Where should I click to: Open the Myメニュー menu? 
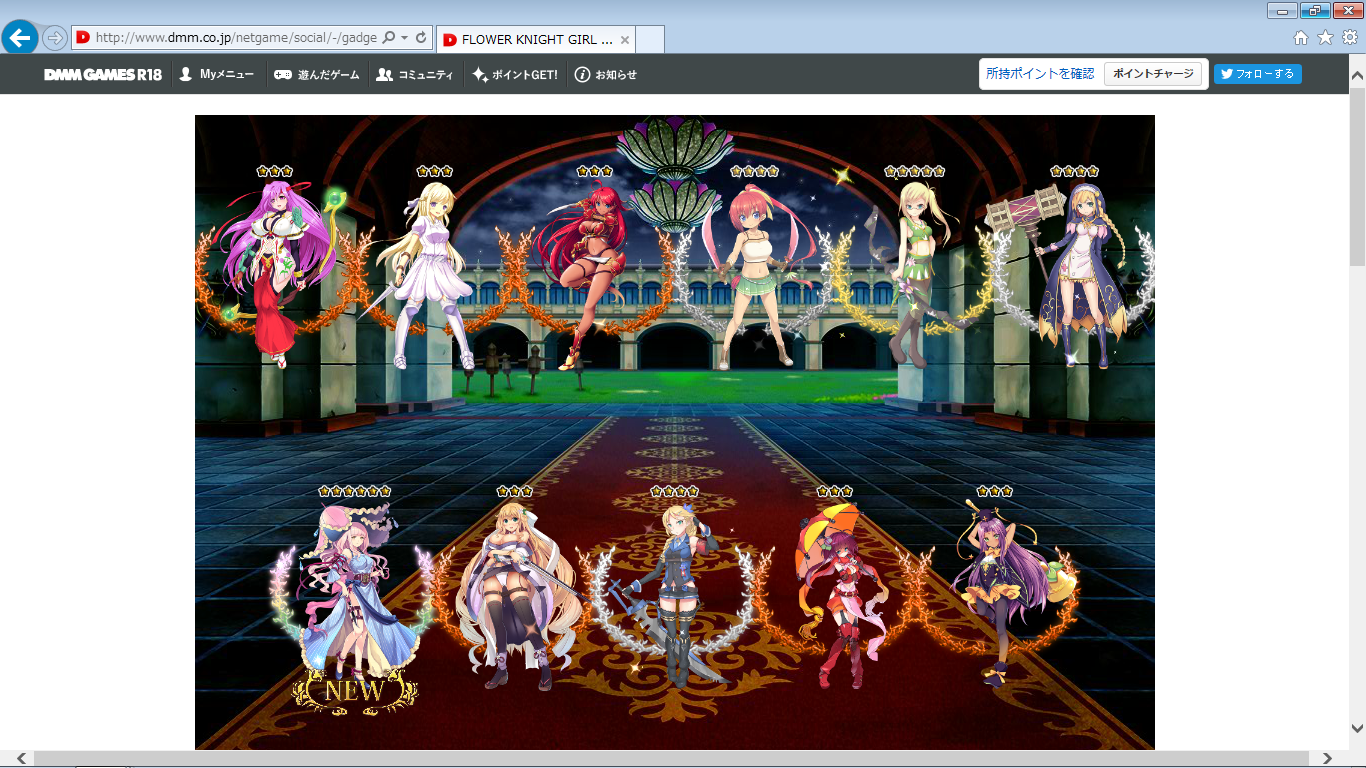click(217, 75)
